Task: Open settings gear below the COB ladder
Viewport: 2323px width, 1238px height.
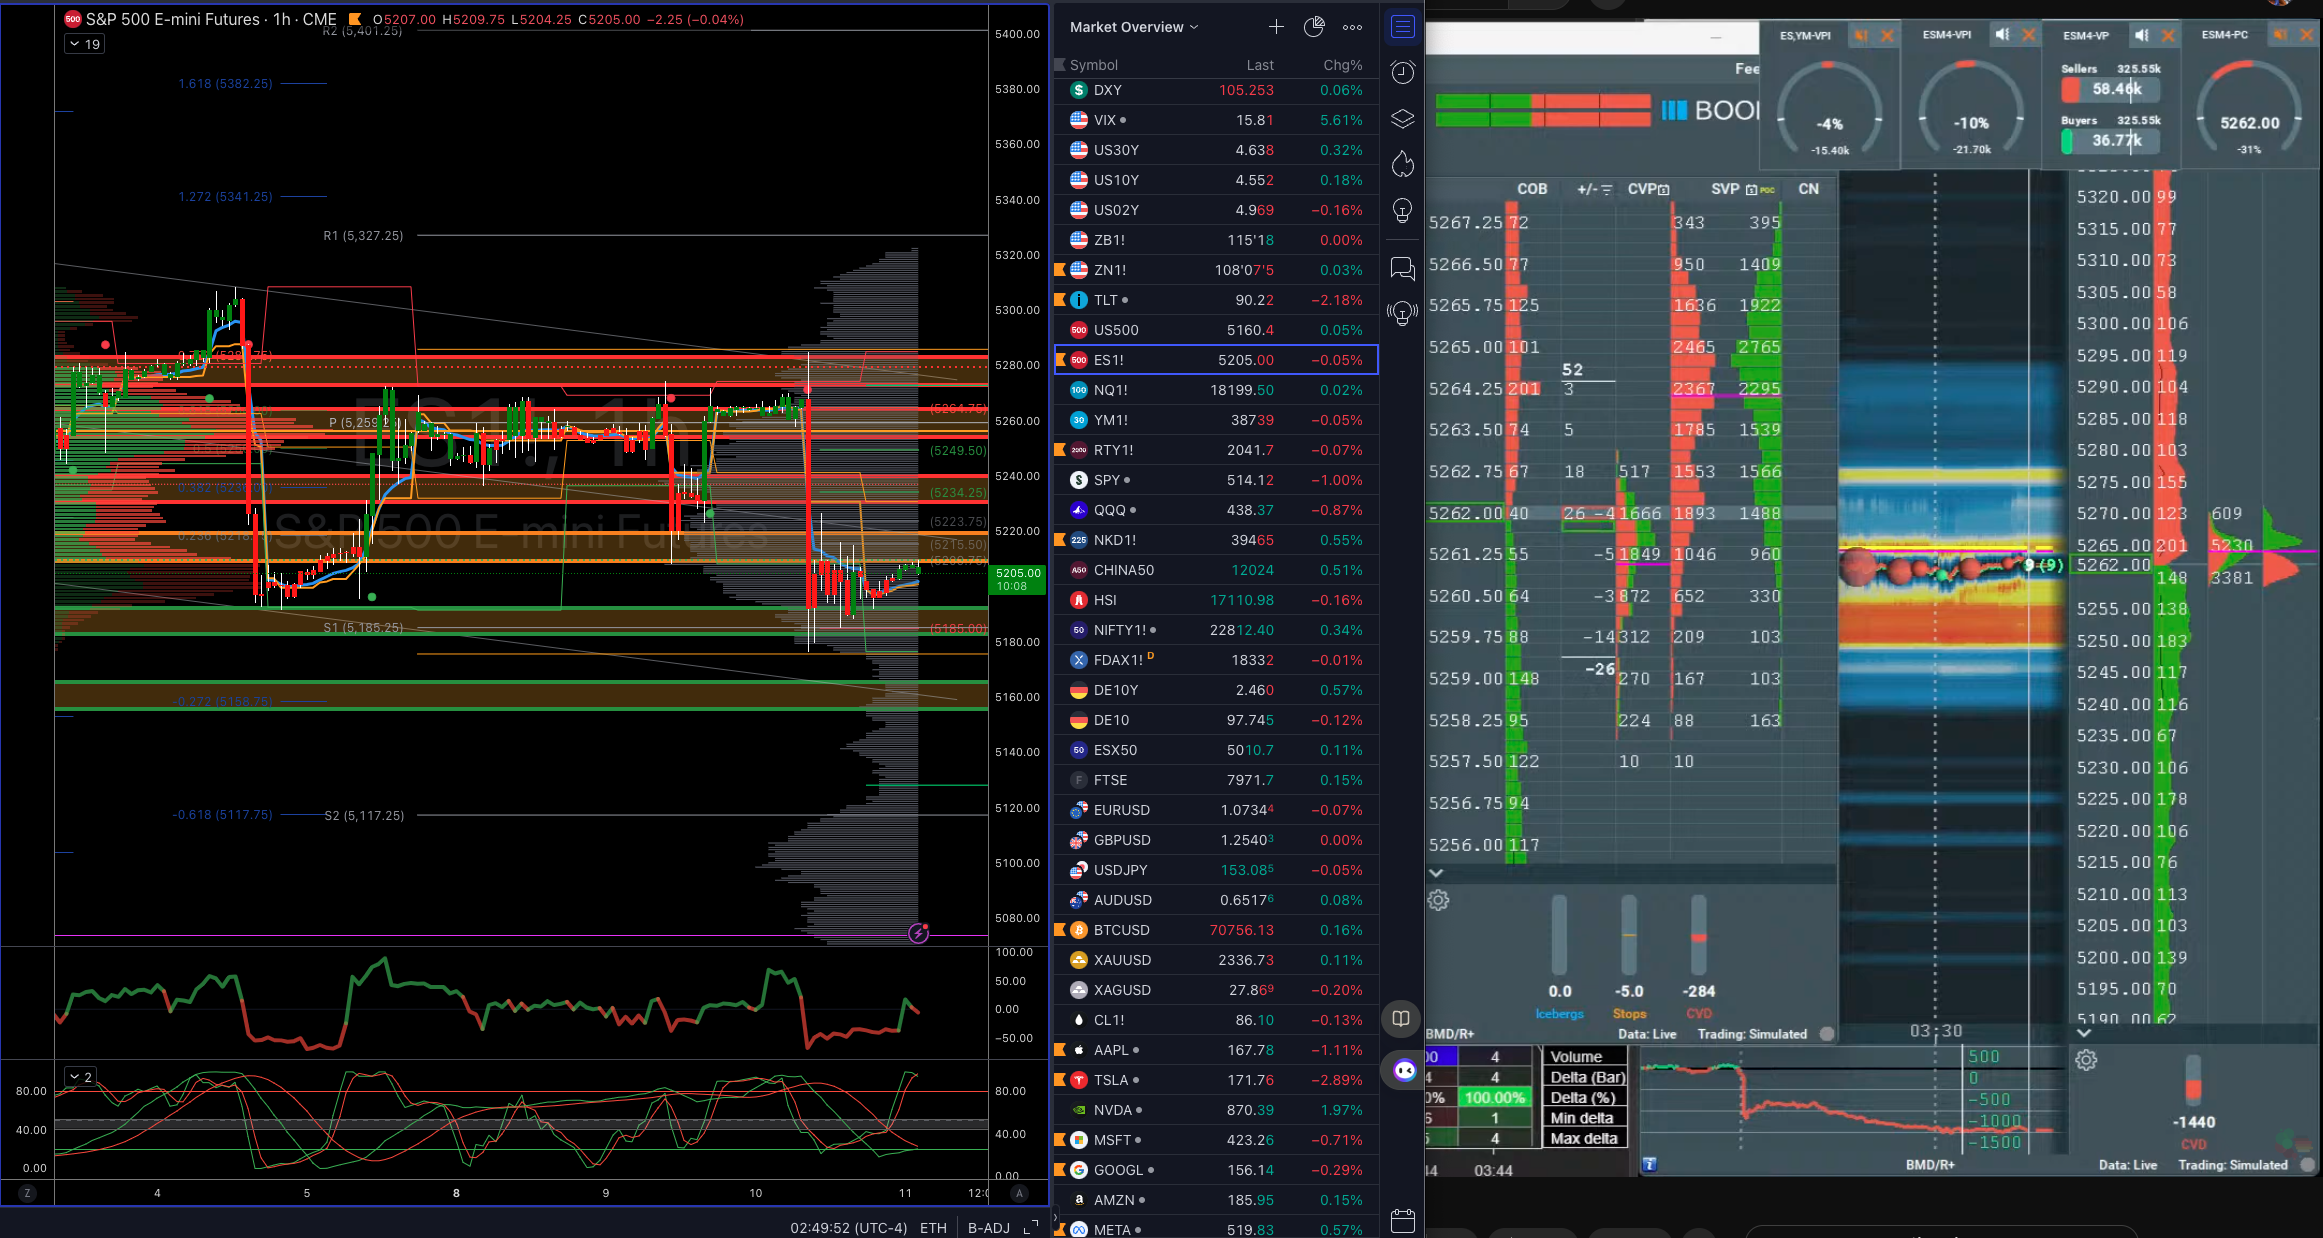Action: click(x=1438, y=900)
